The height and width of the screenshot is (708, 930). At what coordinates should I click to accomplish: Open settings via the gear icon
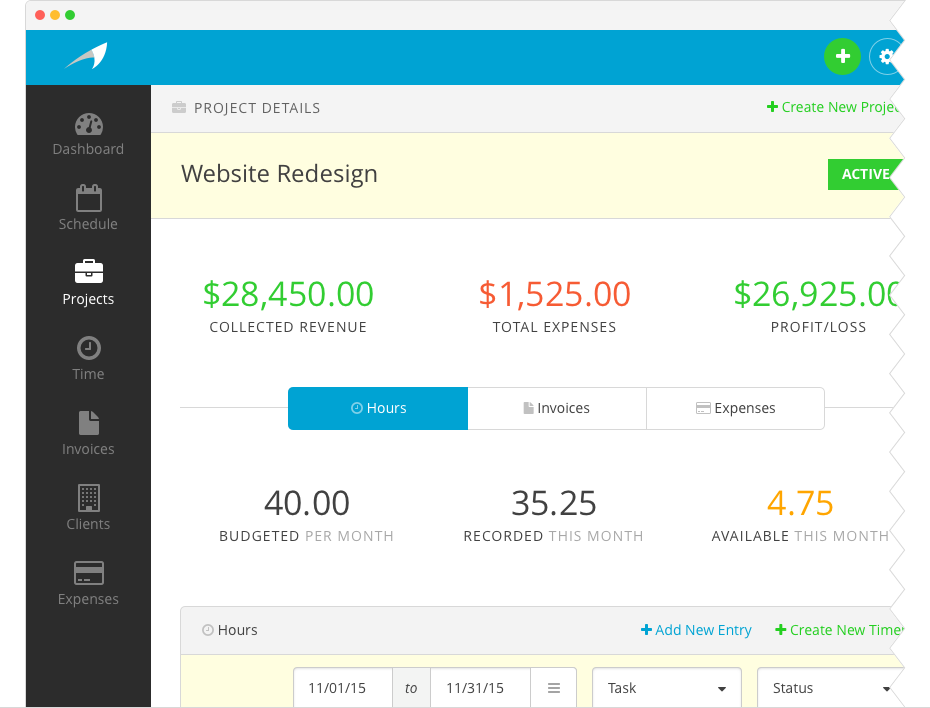tap(886, 56)
